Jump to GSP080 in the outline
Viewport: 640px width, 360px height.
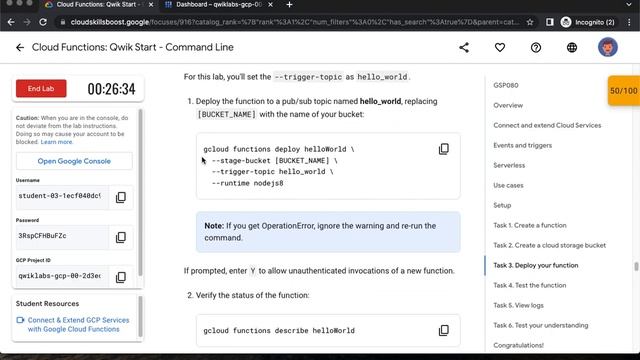pyautogui.click(x=506, y=85)
